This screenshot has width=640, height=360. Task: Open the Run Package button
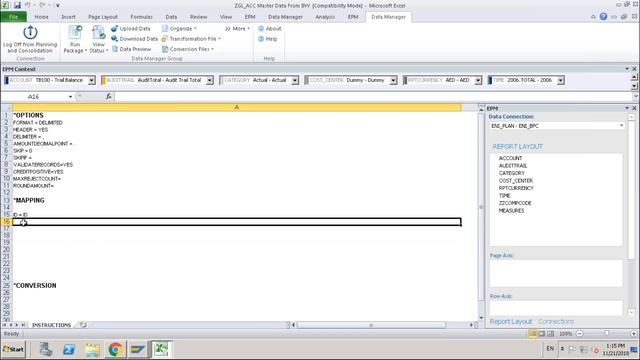click(75, 39)
